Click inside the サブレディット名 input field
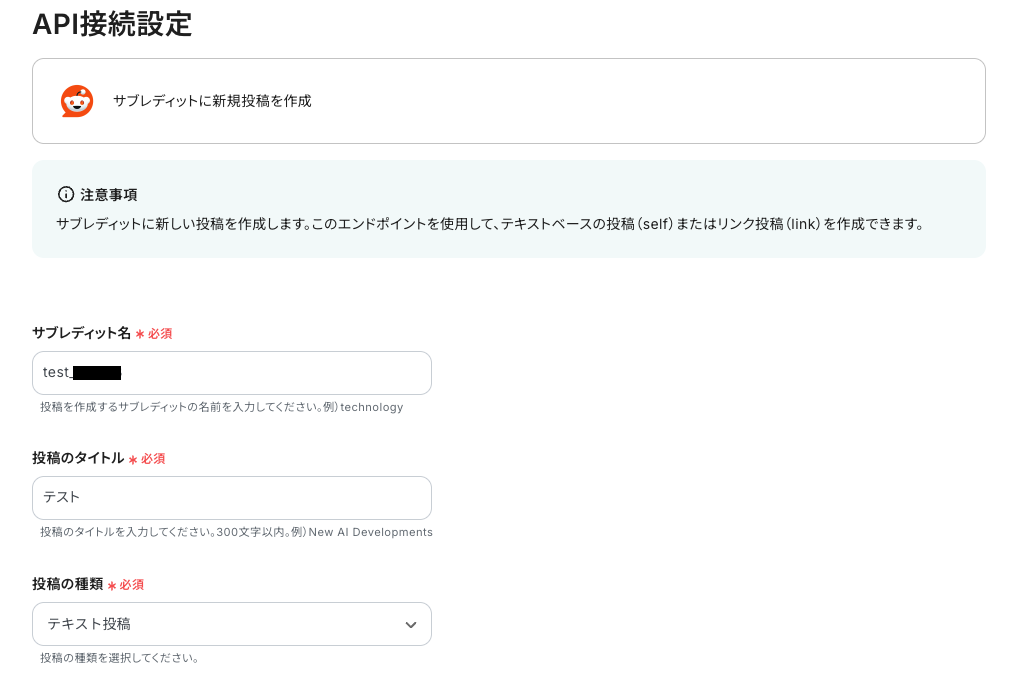Screen dimensions: 1014x681 pos(232,372)
